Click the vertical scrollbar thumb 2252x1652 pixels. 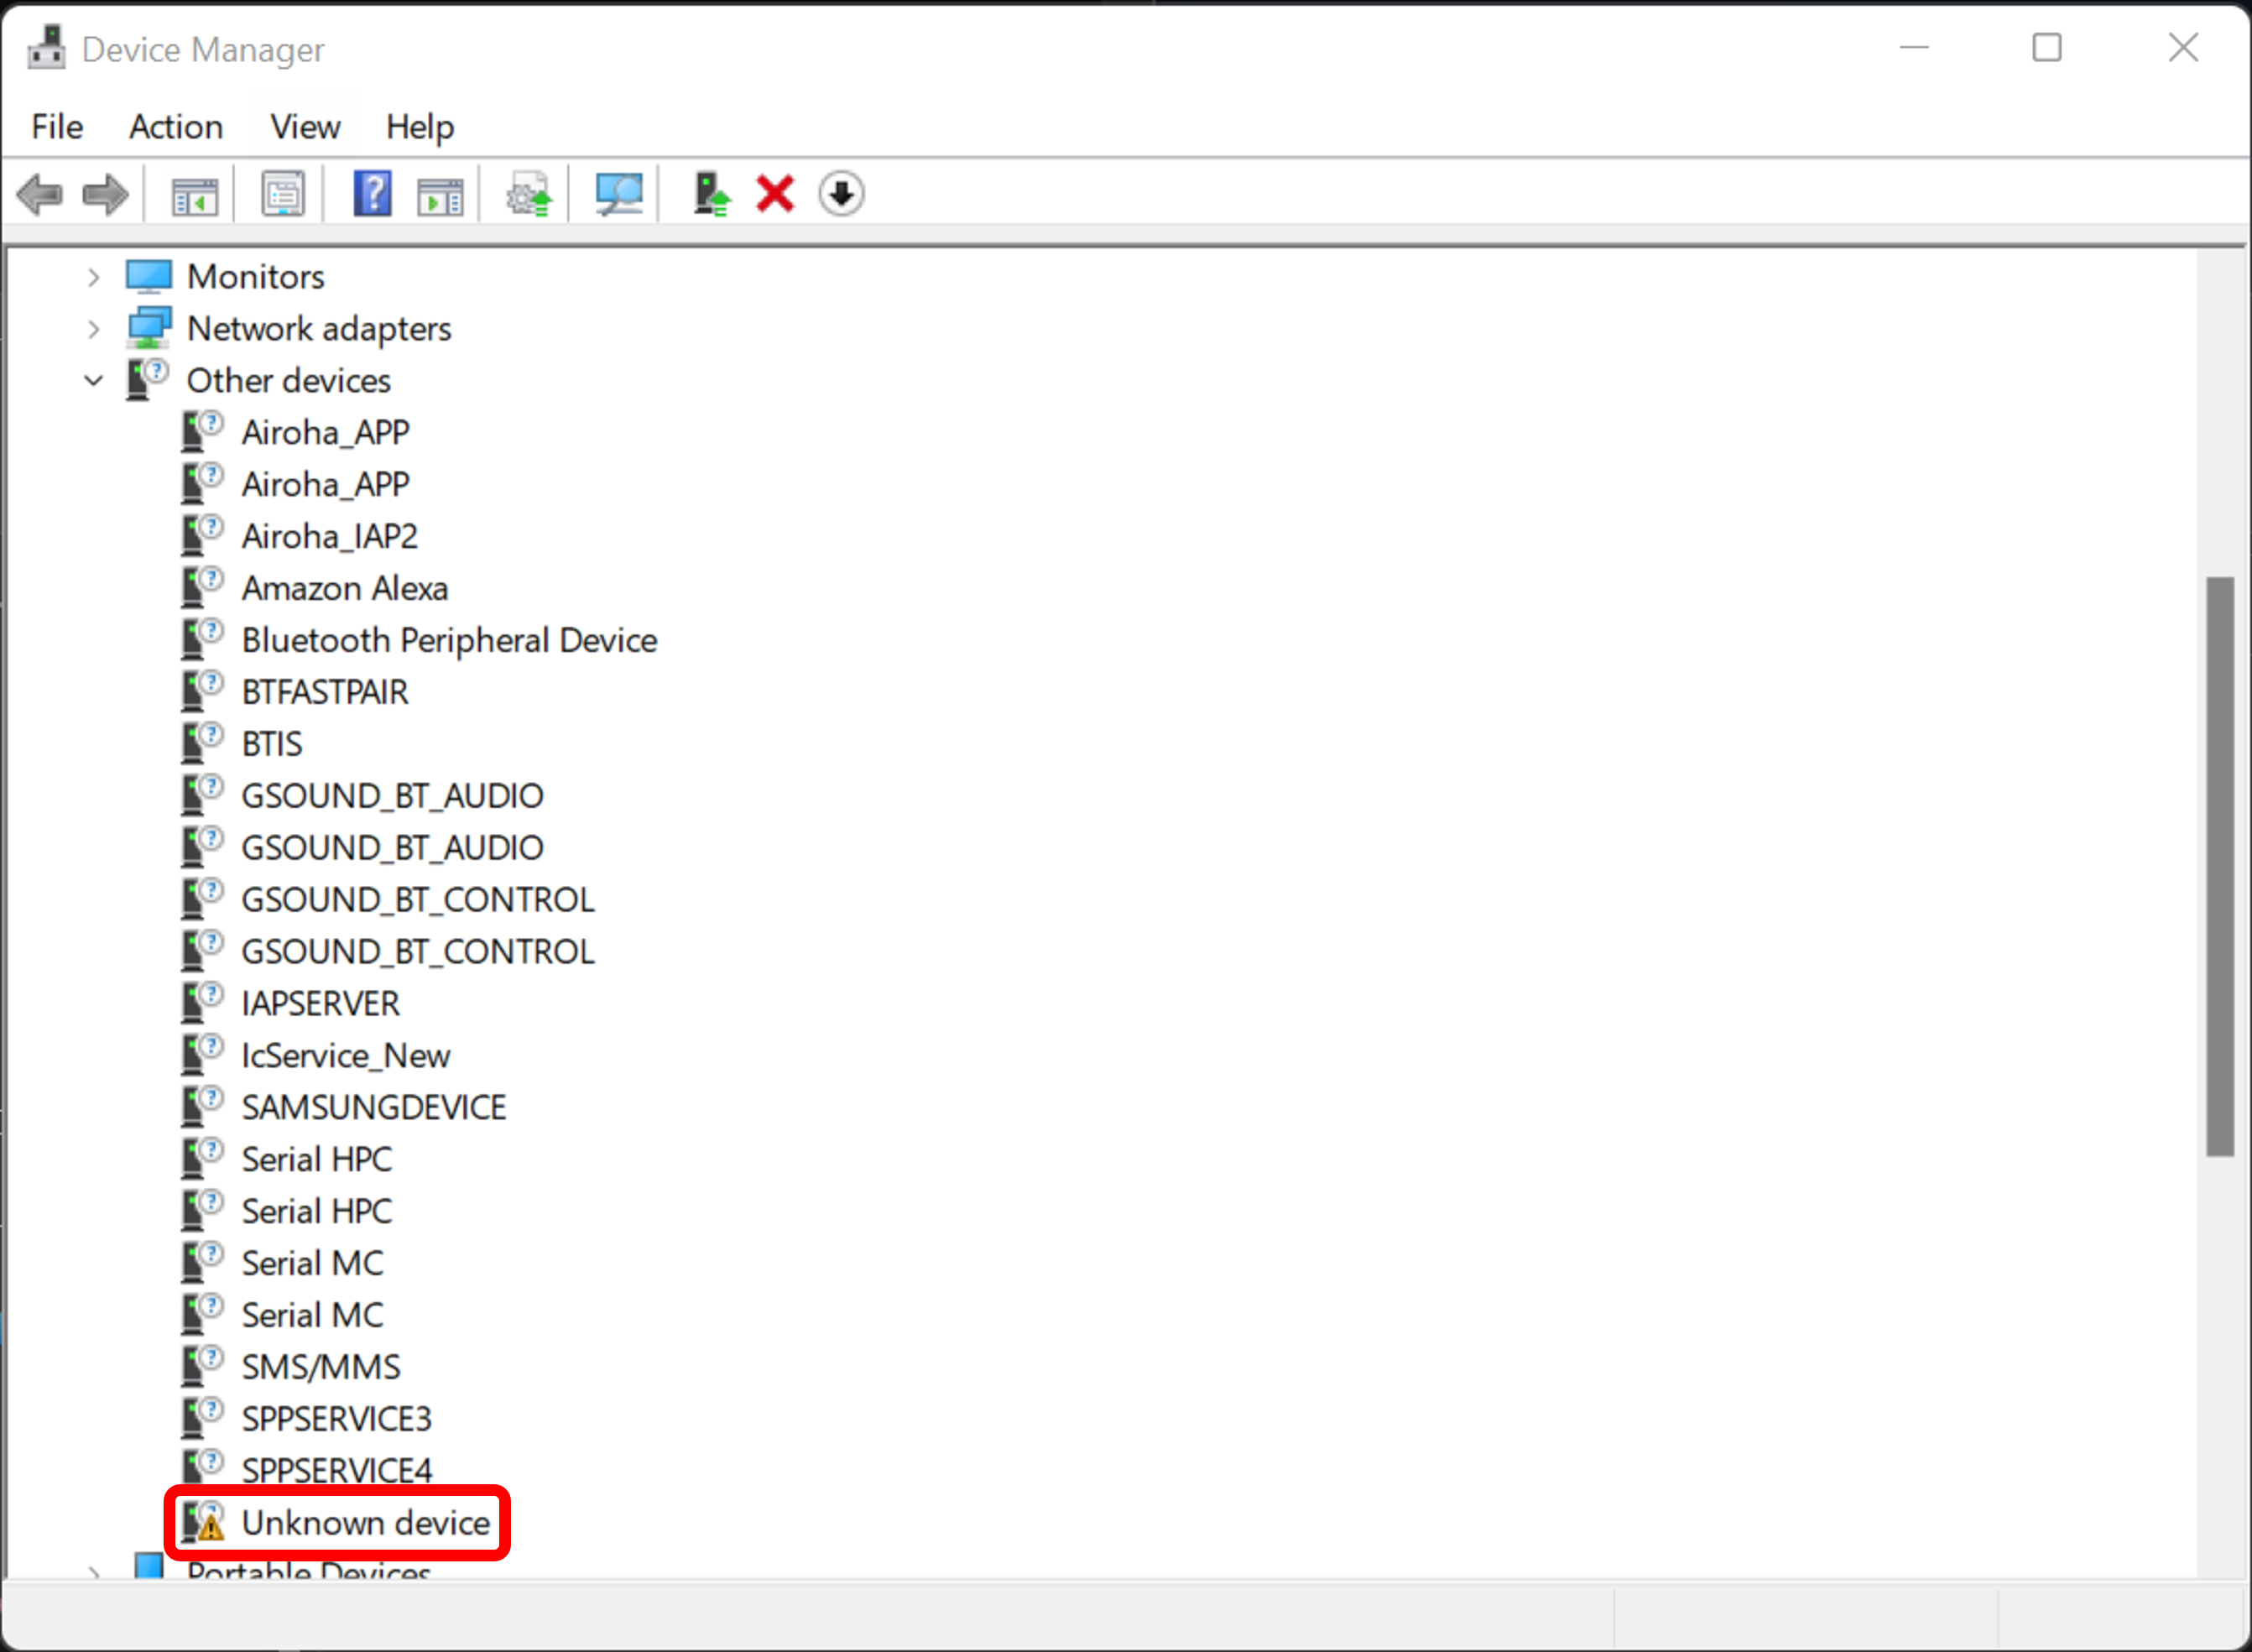2220,866
